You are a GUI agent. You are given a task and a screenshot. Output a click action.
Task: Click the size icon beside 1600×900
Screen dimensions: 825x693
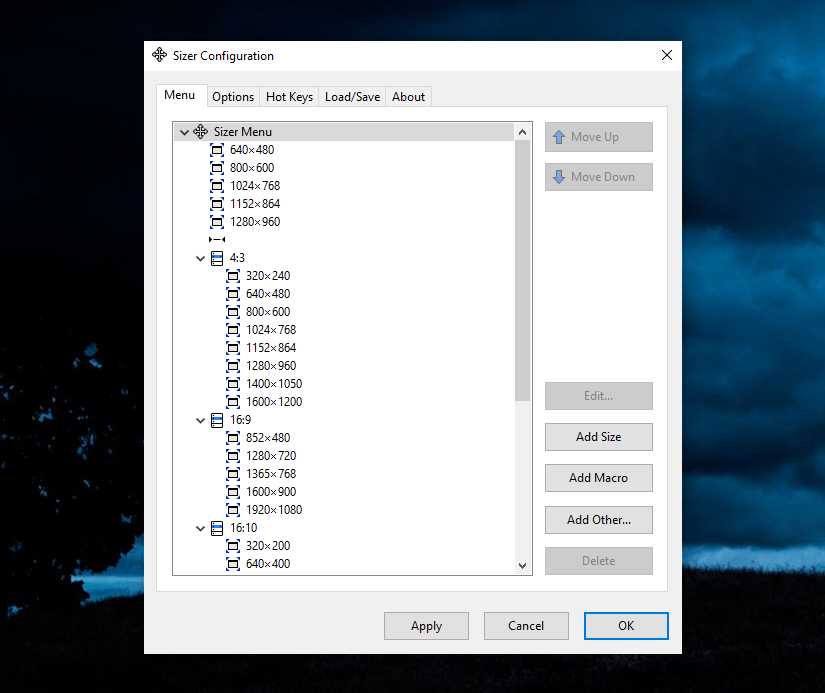[x=233, y=491]
